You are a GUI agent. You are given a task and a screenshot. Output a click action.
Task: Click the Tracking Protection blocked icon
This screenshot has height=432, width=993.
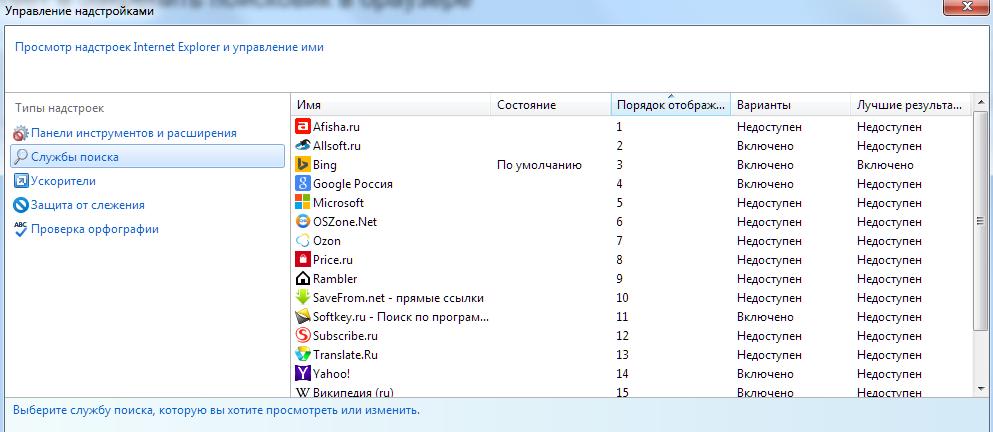(21, 205)
